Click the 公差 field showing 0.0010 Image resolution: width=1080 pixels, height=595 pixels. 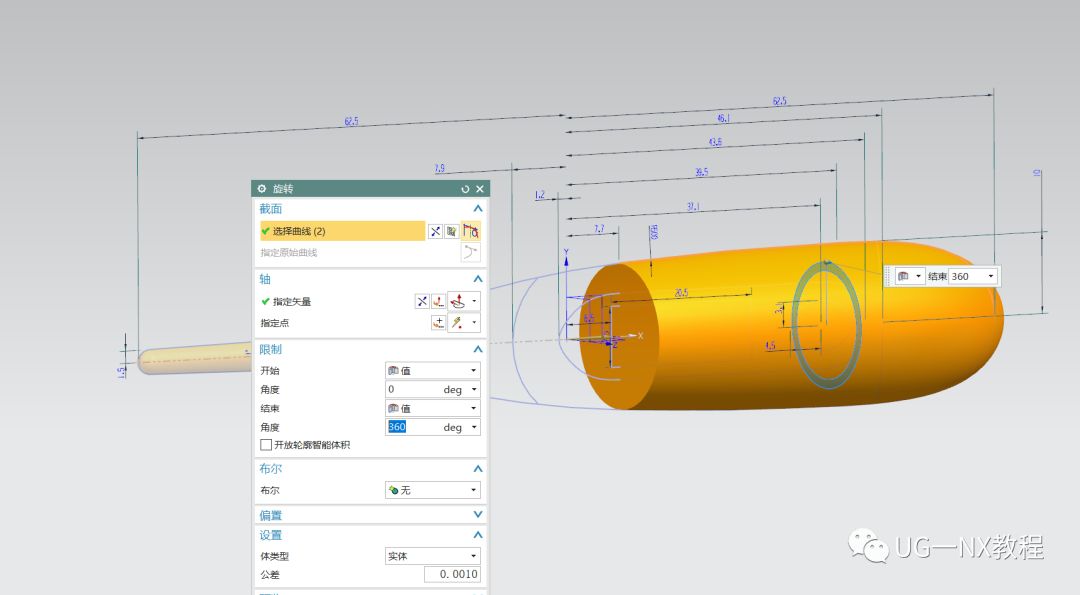452,574
